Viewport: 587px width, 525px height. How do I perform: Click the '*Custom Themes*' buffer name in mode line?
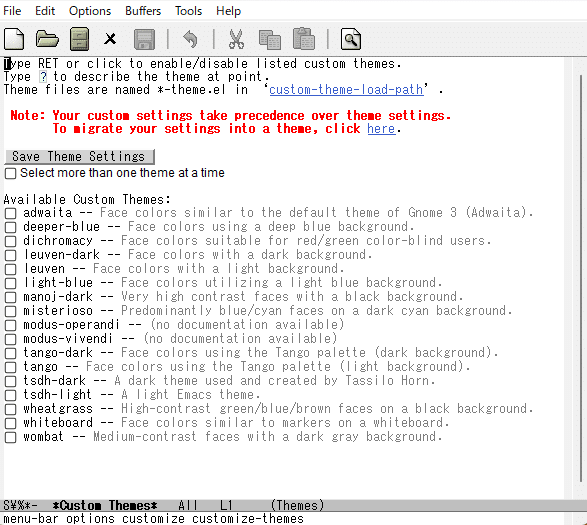[x=105, y=506]
